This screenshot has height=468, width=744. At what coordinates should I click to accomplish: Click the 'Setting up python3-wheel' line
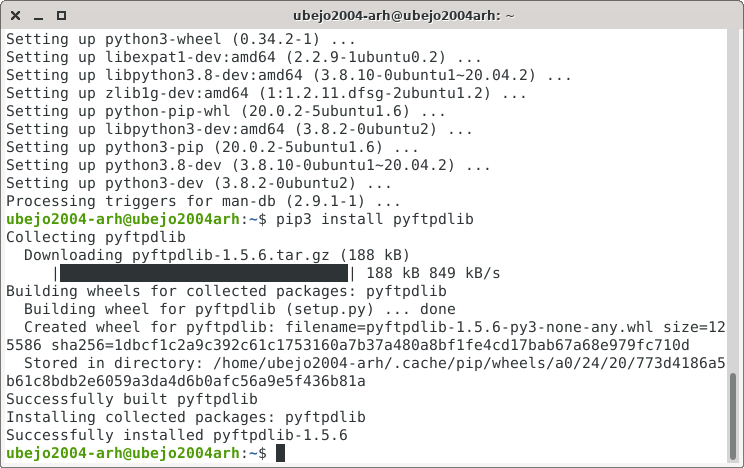[x=181, y=39]
